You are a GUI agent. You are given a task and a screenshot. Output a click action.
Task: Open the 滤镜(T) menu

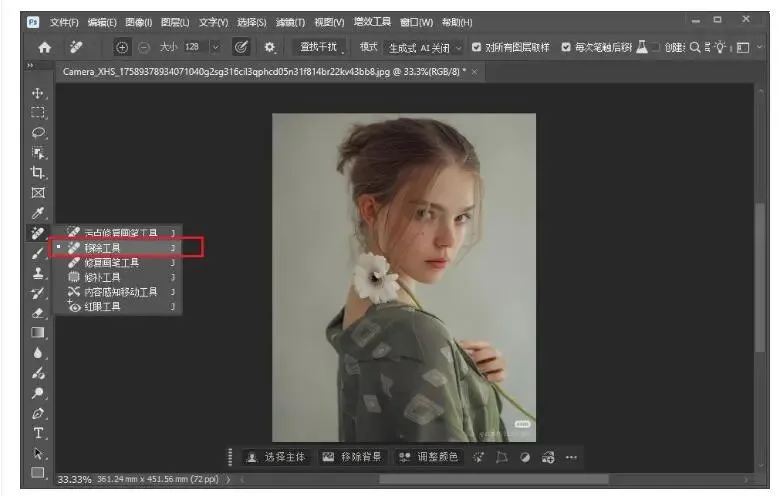(290, 22)
